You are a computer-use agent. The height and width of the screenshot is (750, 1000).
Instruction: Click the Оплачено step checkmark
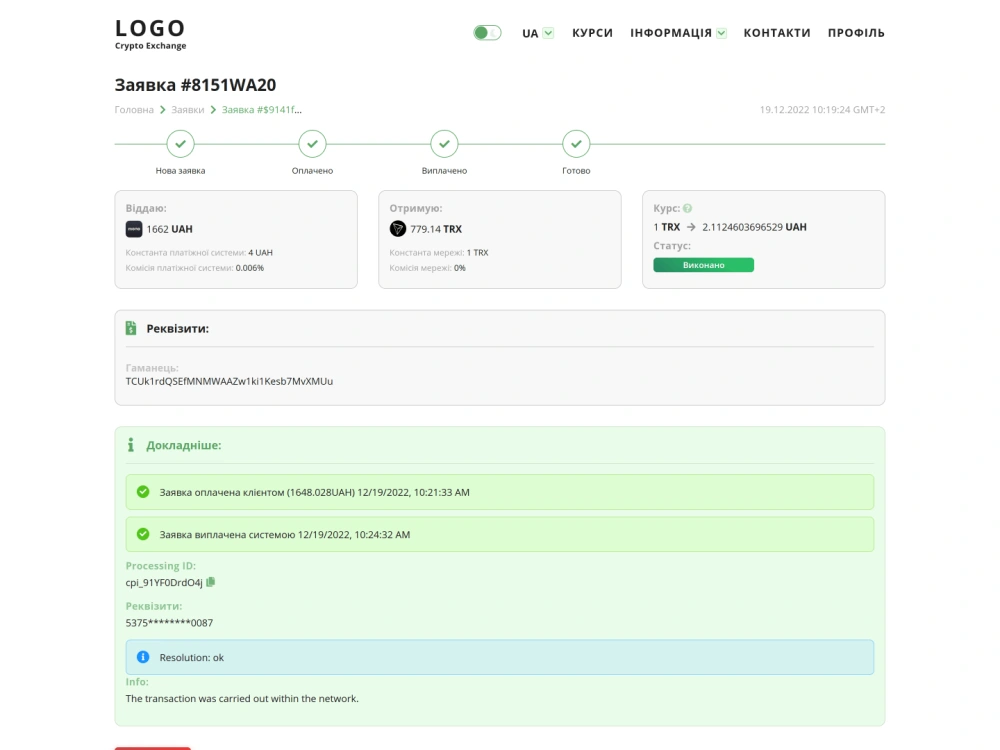(312, 144)
